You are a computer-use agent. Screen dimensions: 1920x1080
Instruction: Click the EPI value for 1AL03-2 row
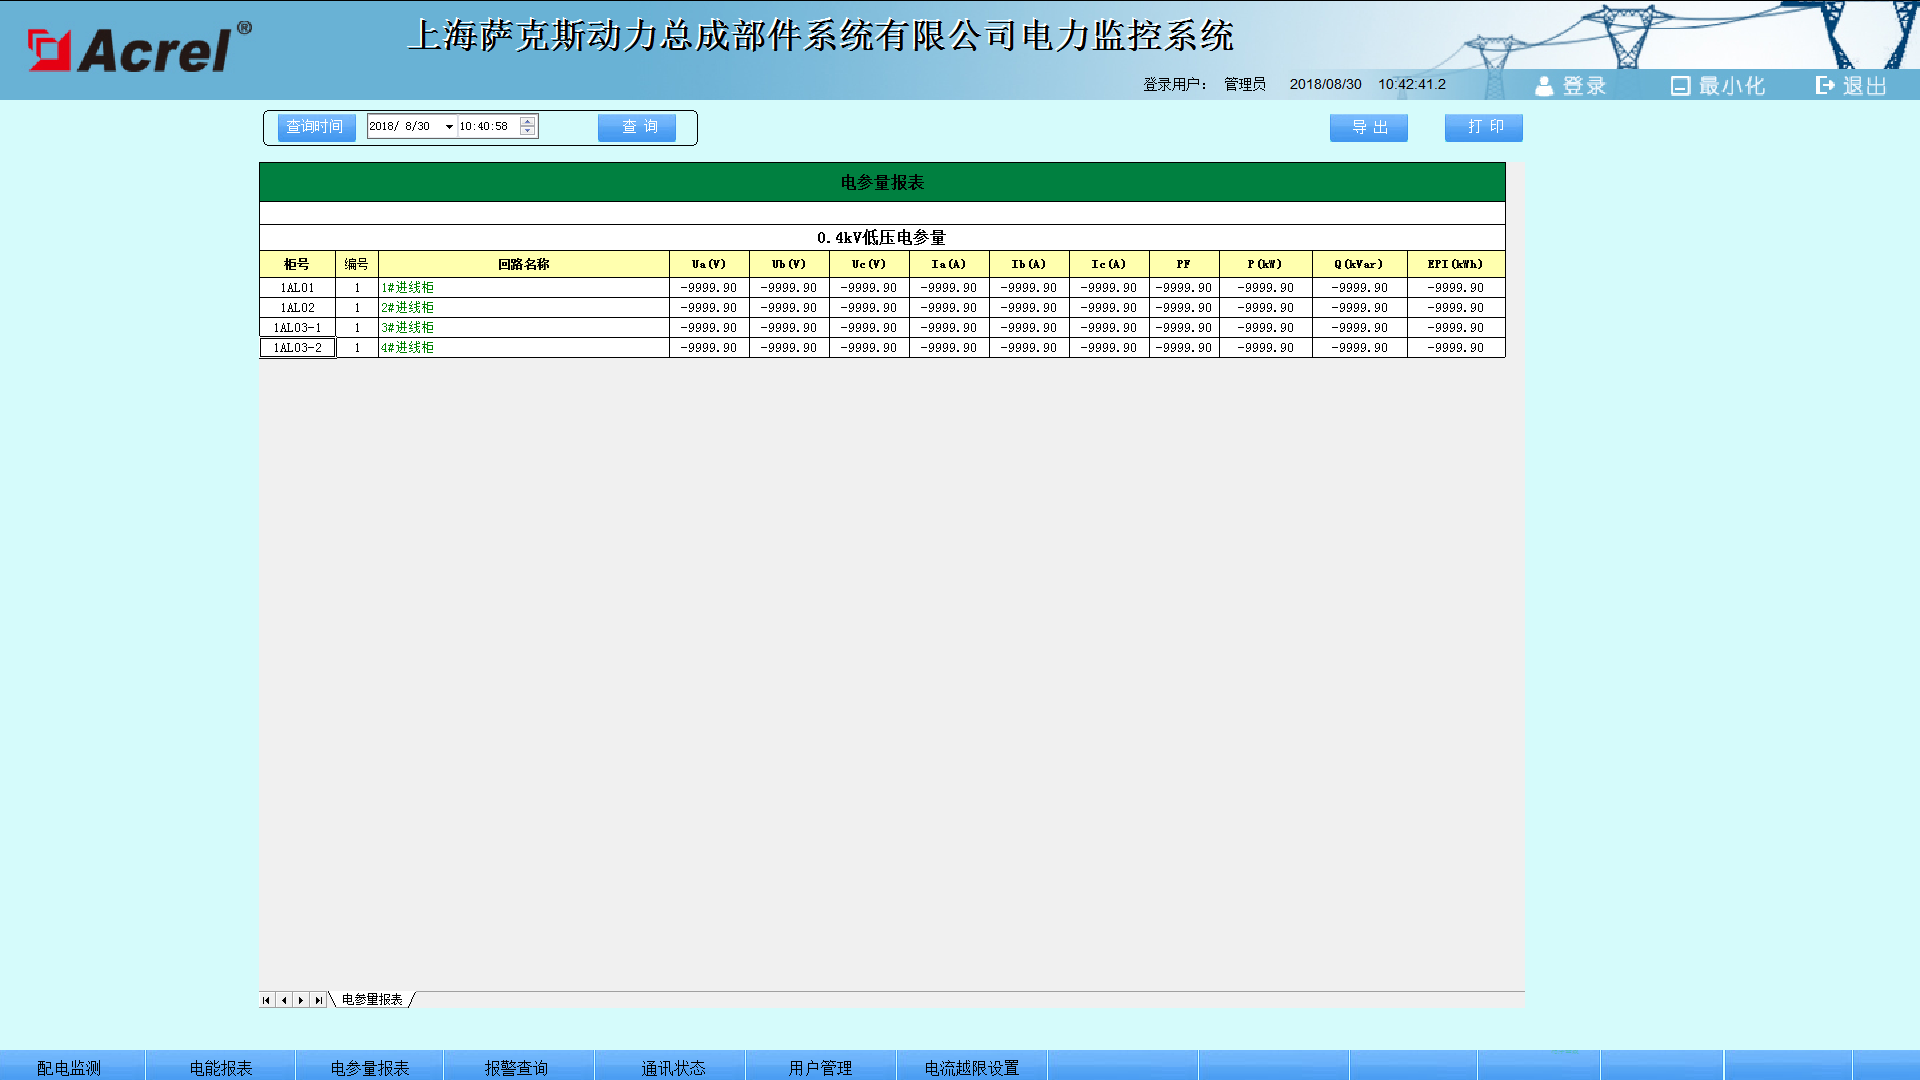pyautogui.click(x=1456, y=348)
